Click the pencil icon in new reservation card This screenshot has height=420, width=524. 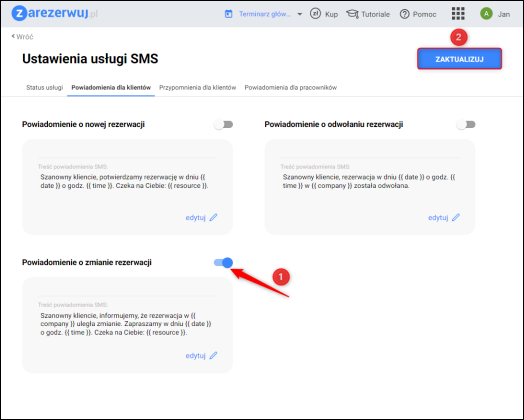click(213, 218)
